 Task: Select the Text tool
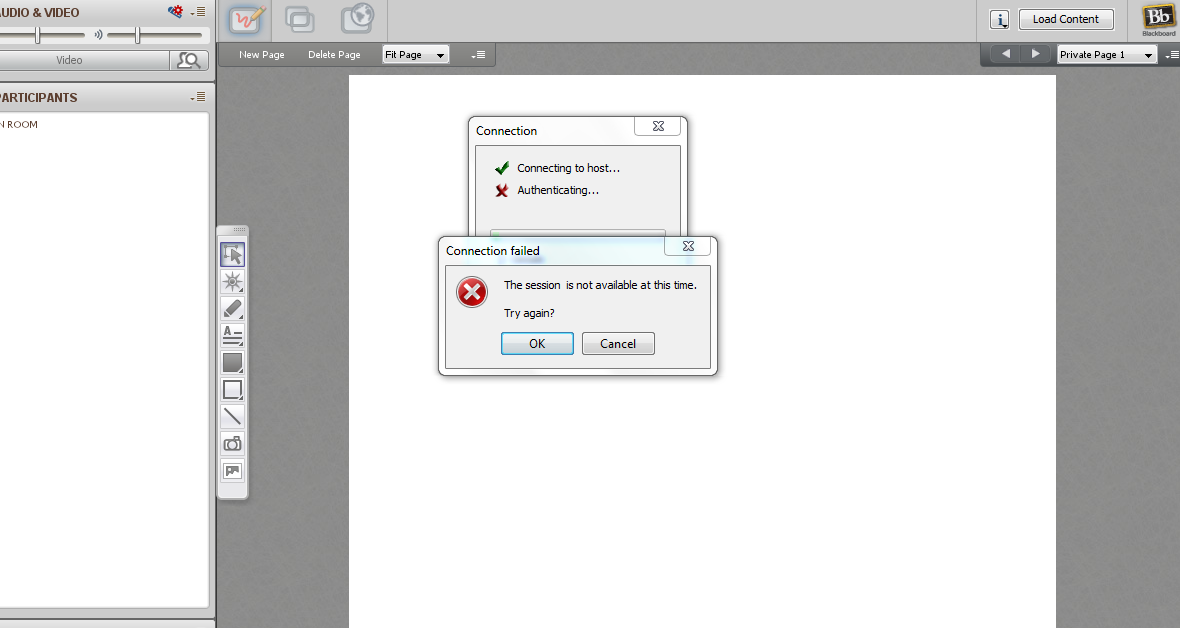pyautogui.click(x=233, y=335)
